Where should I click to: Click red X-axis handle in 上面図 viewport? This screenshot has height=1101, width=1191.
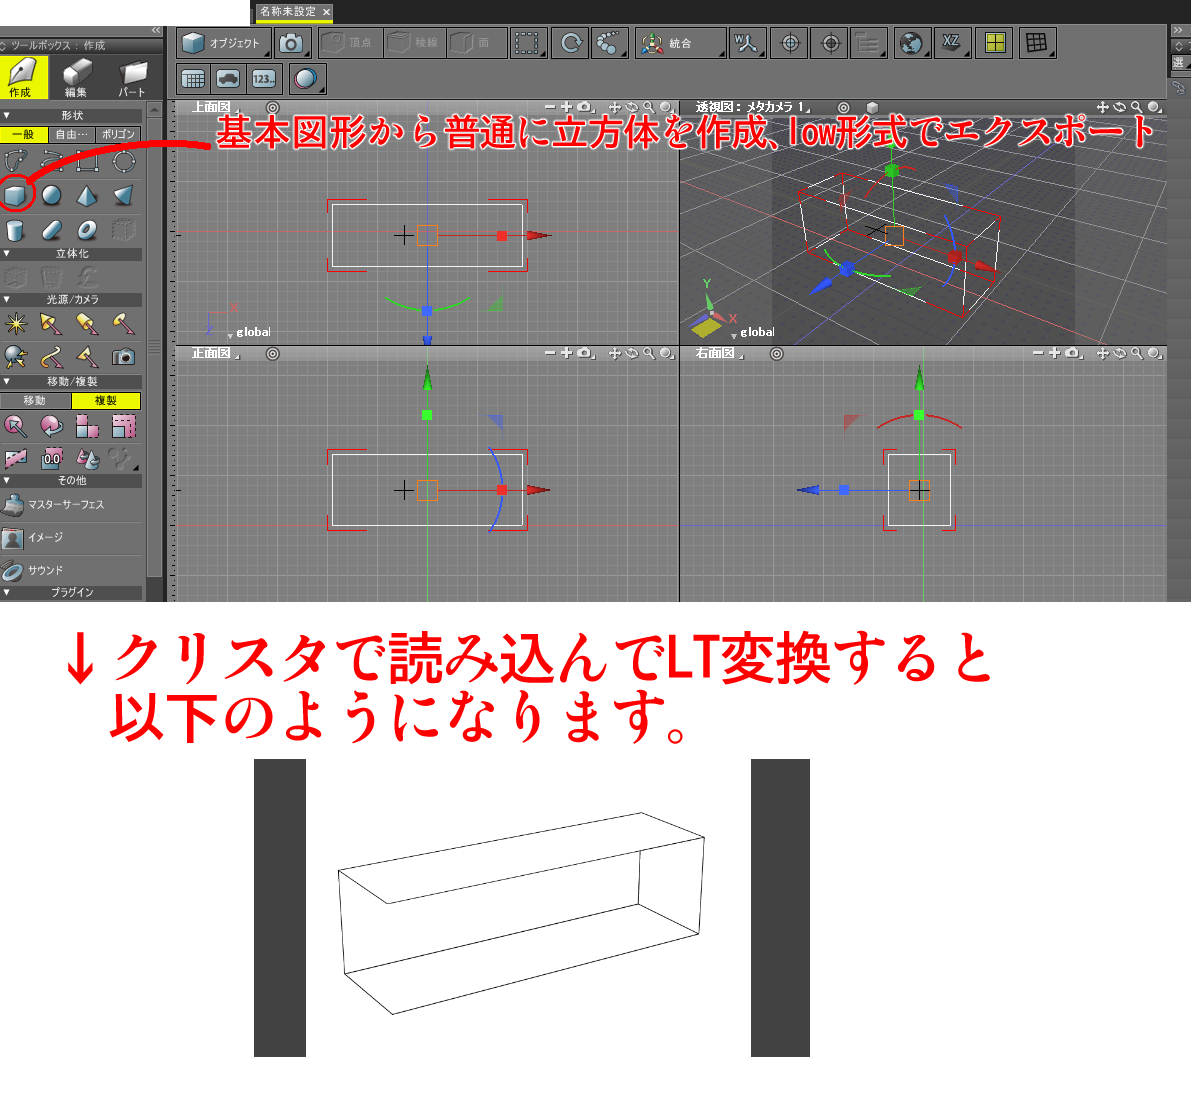501,236
